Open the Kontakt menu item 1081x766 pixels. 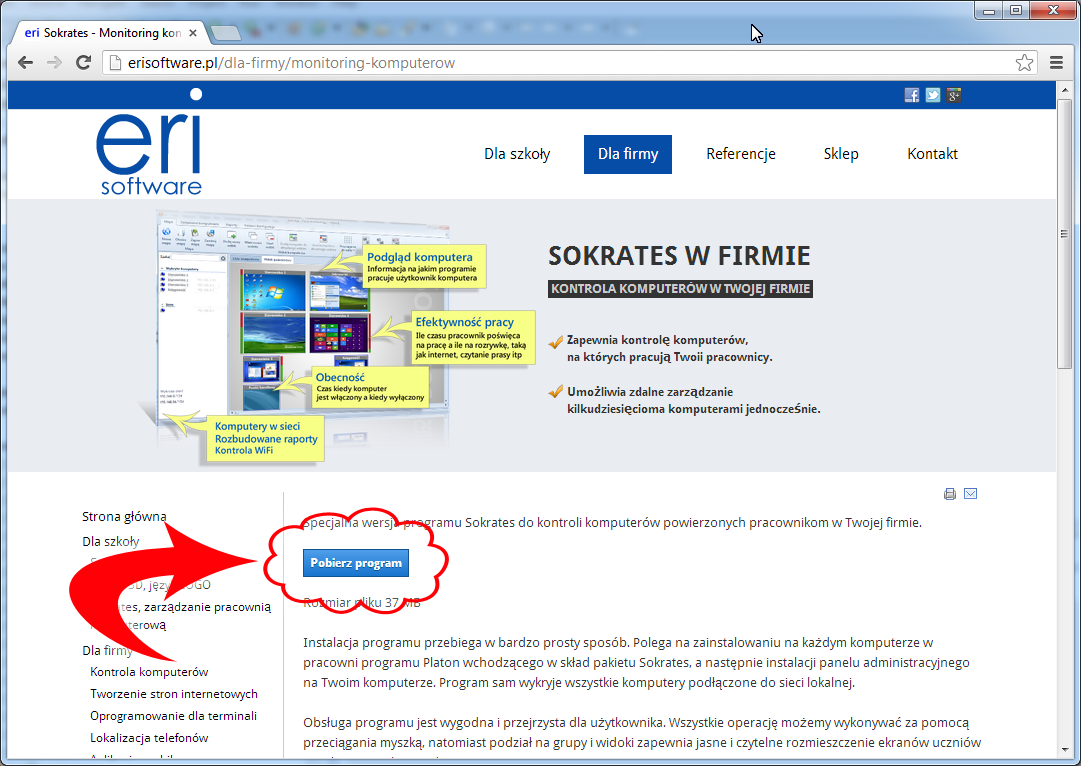932,154
